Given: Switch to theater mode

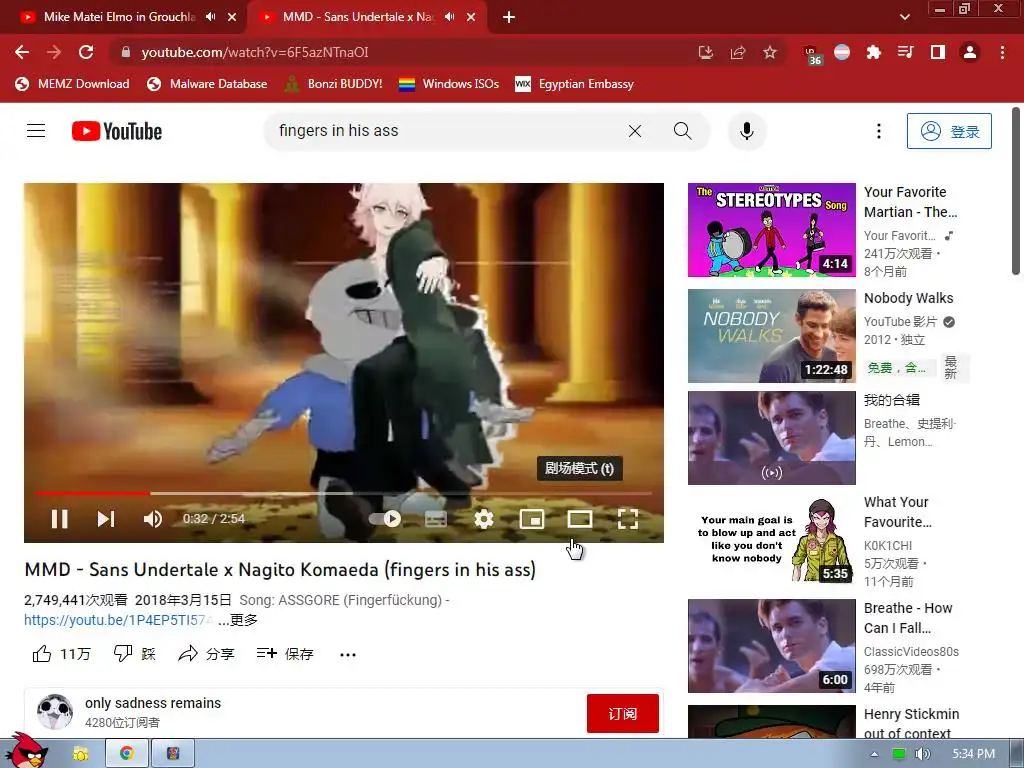Looking at the screenshot, I should pos(579,519).
